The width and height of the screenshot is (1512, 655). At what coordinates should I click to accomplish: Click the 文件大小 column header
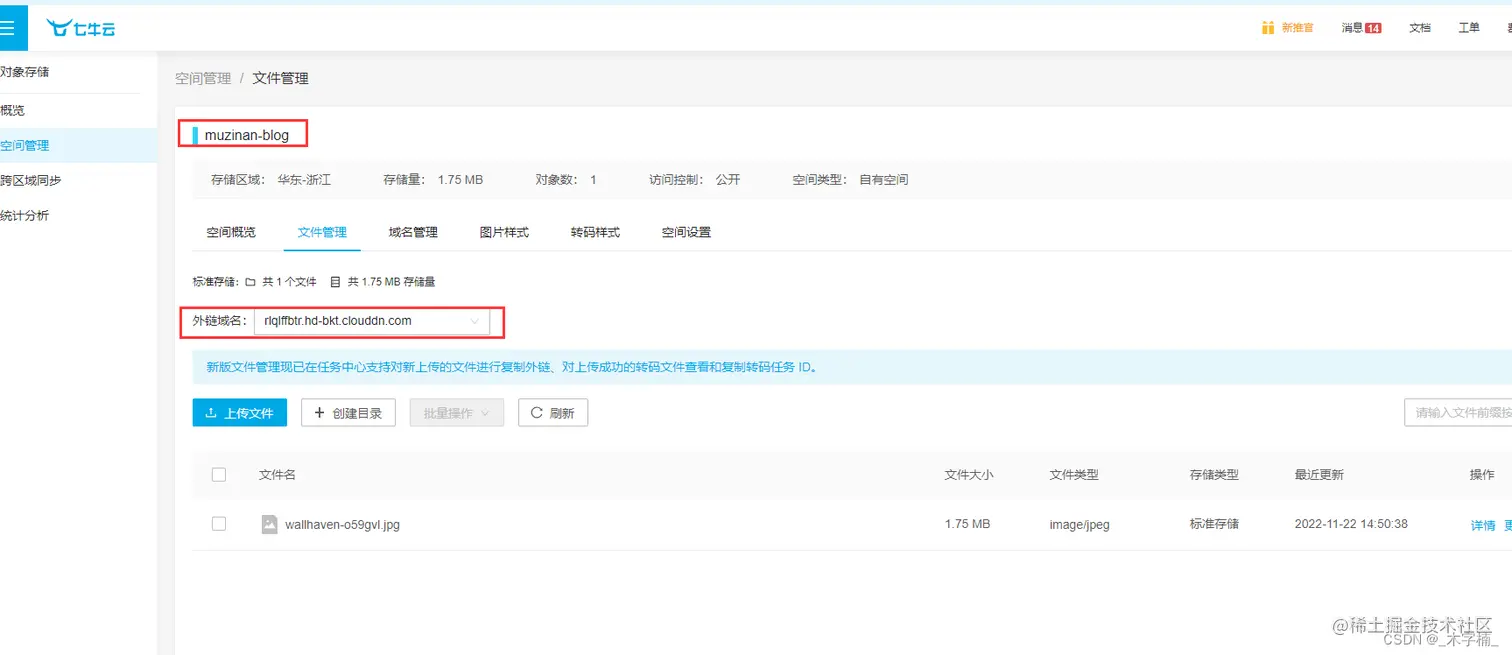click(x=969, y=475)
